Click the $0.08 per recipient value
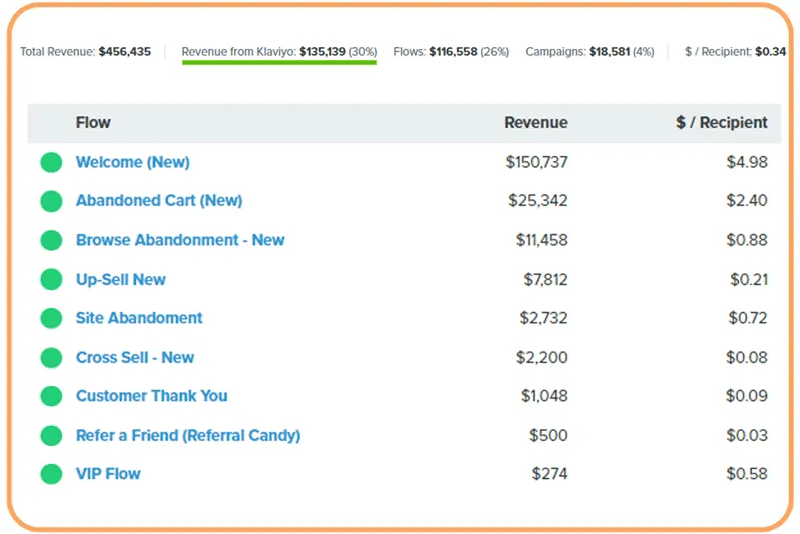Image resolution: width=800 pixels, height=534 pixels. 747,358
